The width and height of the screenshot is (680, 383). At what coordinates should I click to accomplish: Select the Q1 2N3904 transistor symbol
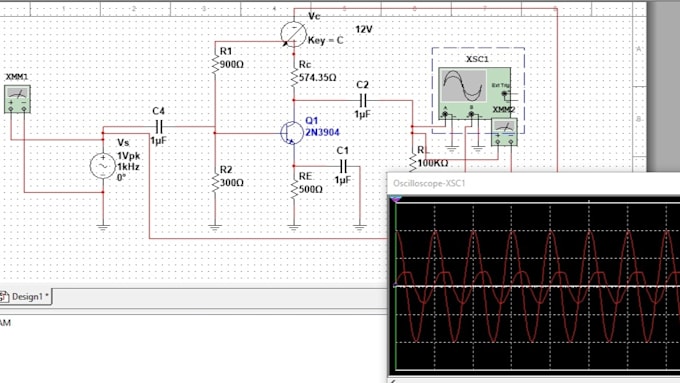pos(292,133)
